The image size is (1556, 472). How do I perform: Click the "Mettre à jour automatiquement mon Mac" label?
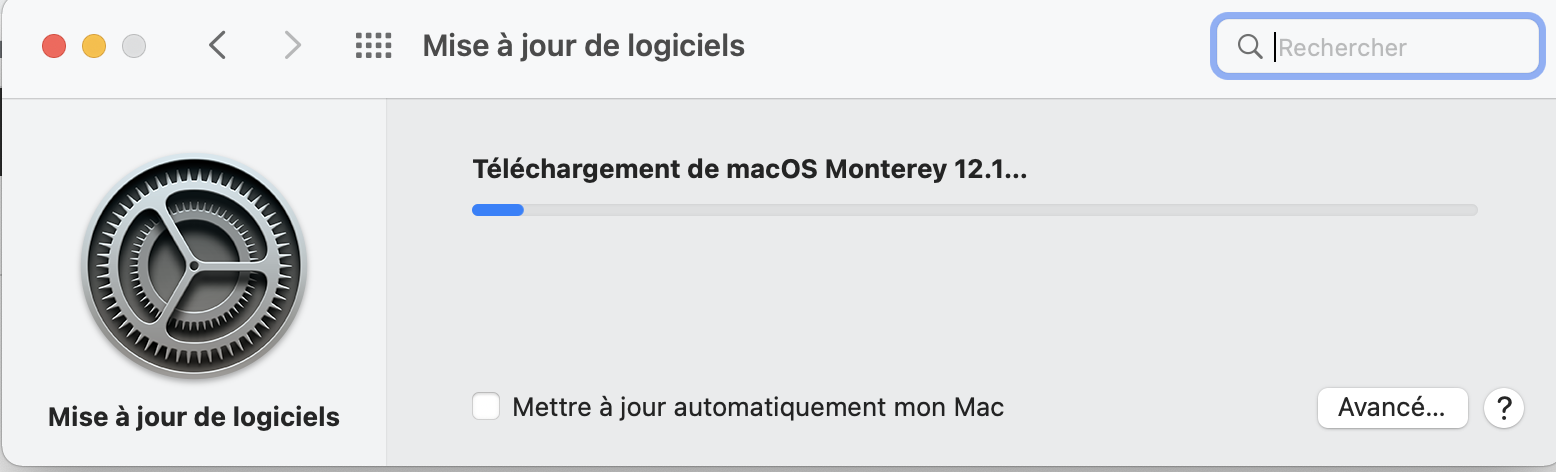757,408
